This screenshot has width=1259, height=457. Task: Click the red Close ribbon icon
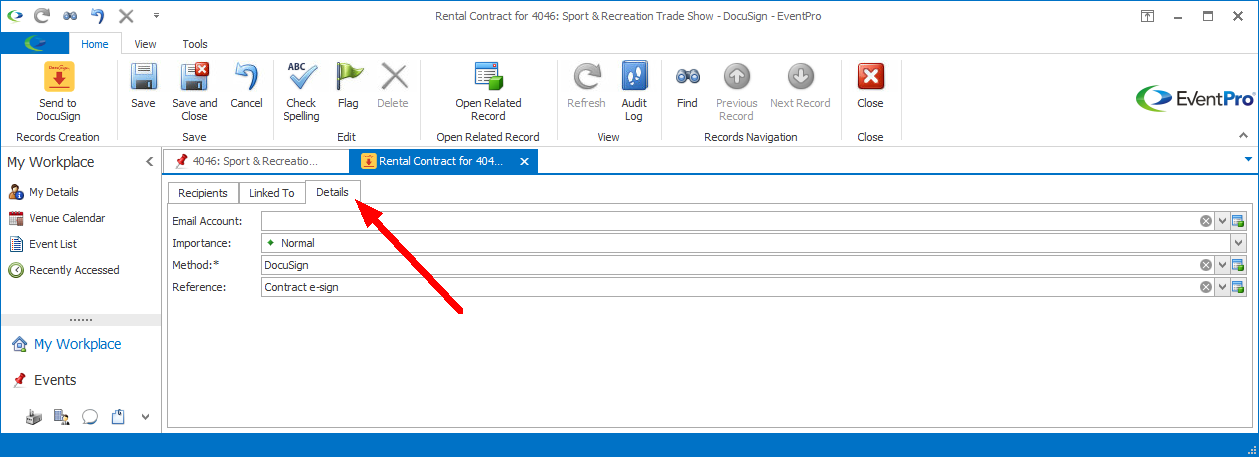pyautogui.click(x=870, y=77)
